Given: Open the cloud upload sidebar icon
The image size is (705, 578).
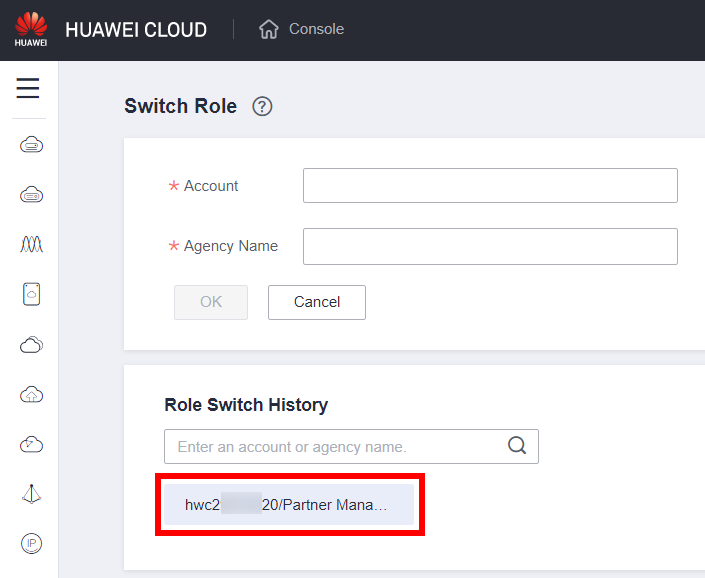Looking at the screenshot, I should pos(31,394).
